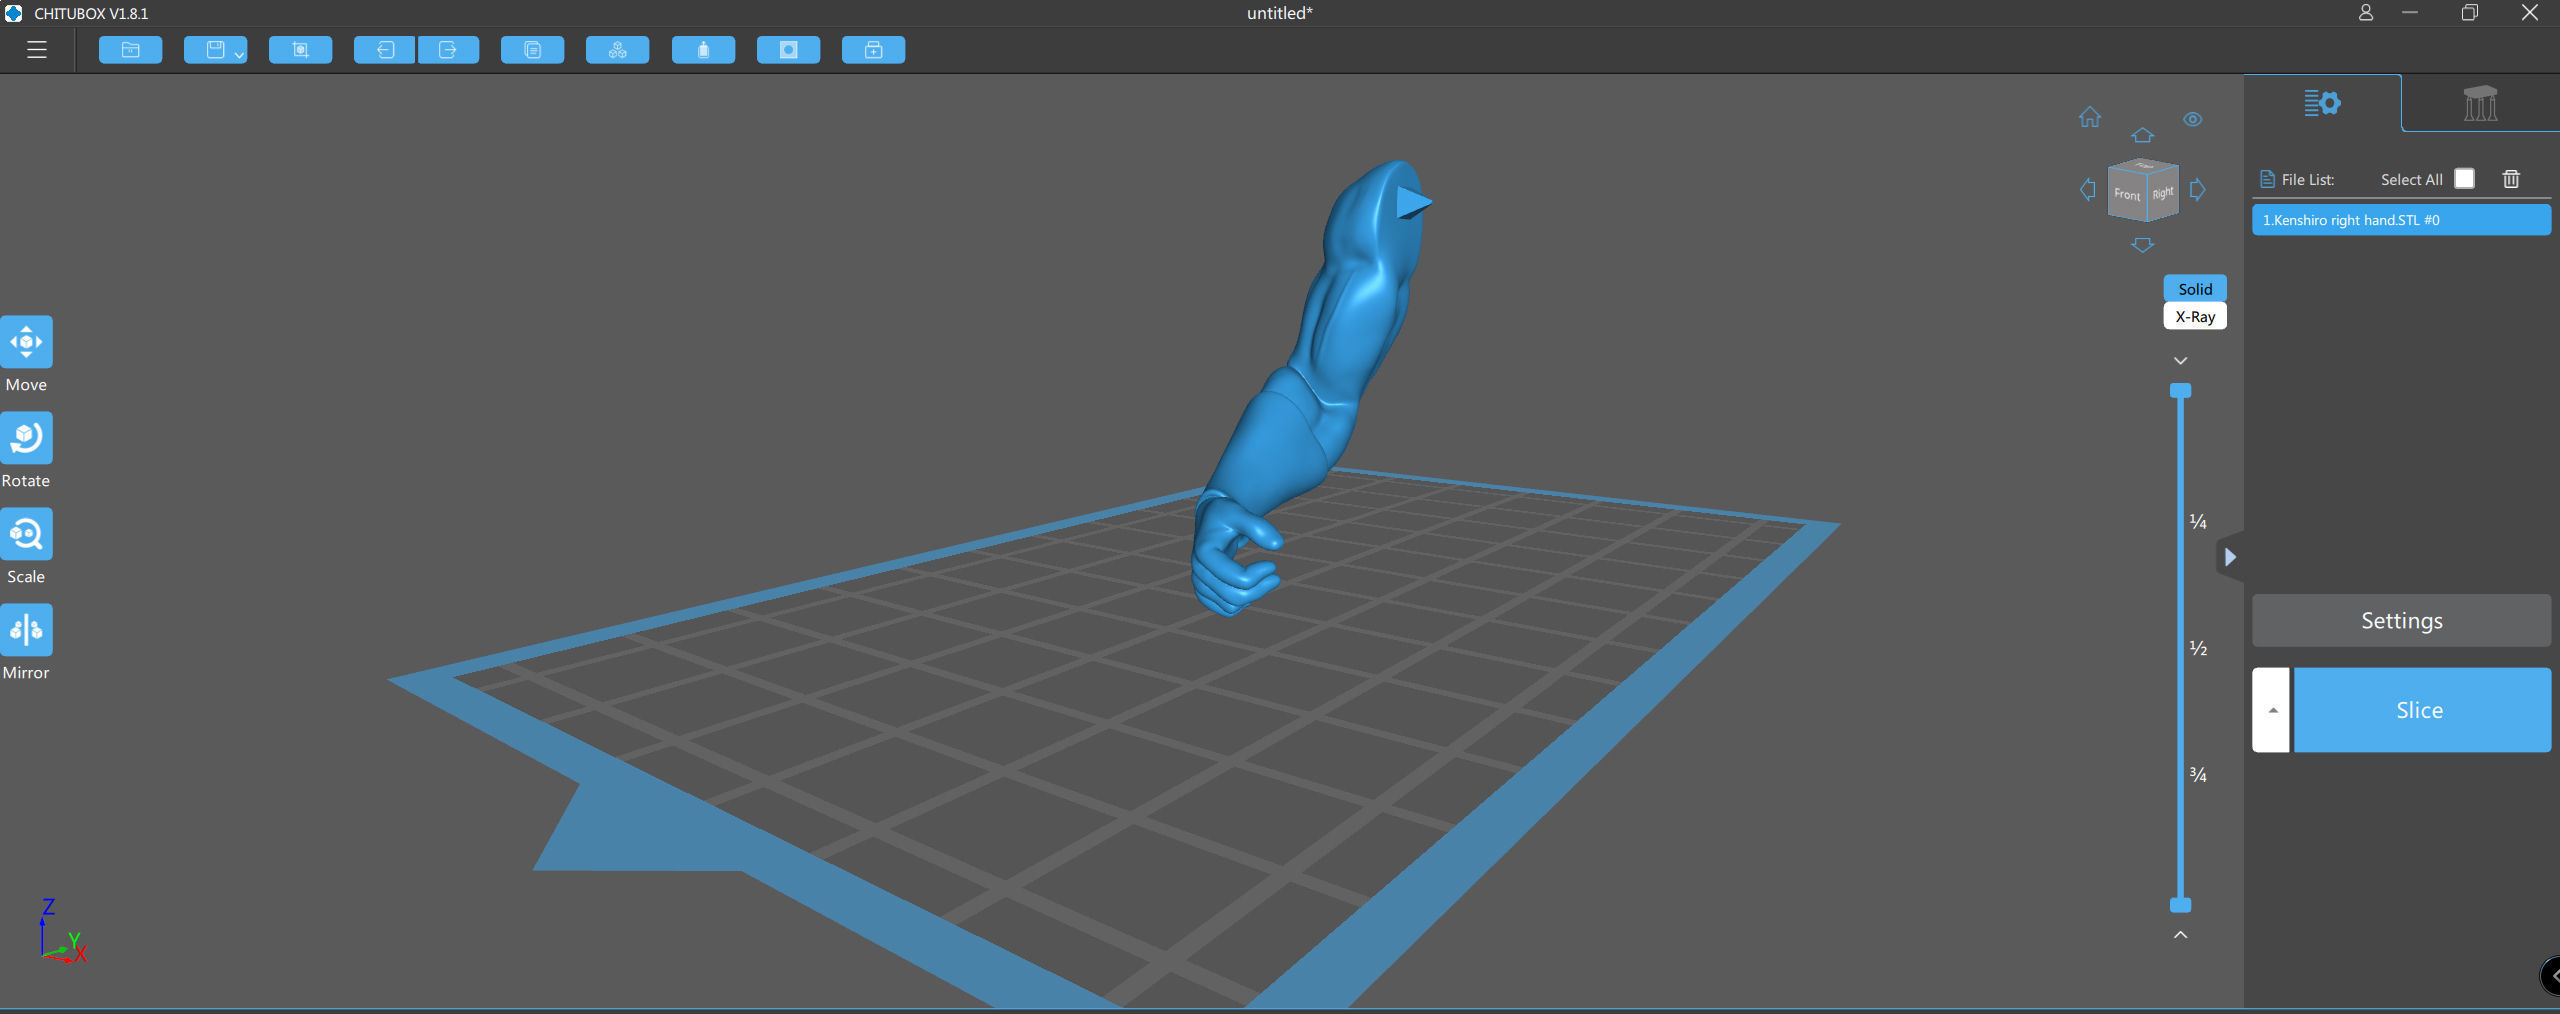Jump layer slider to ¾ mark

pyautogui.click(x=2197, y=774)
